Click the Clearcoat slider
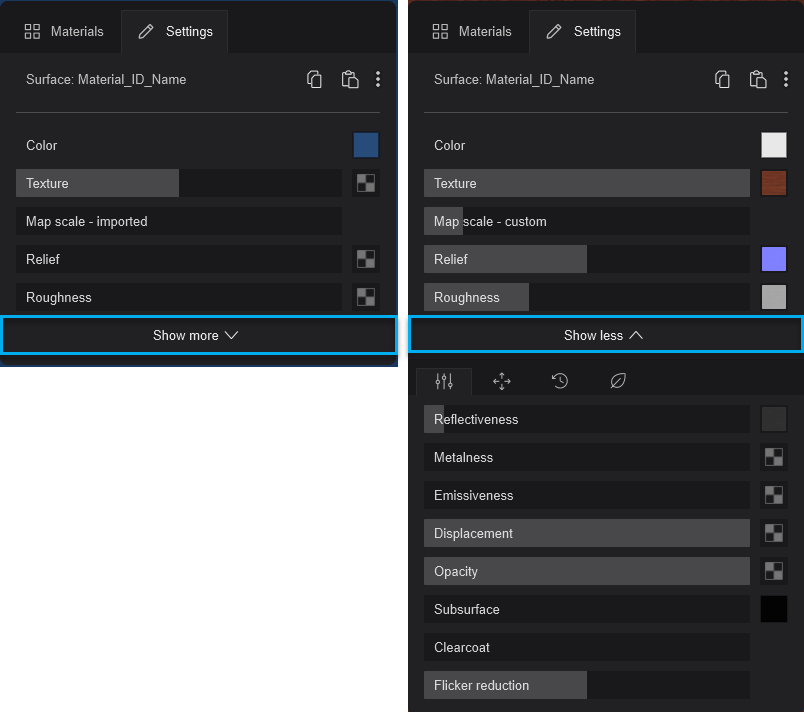This screenshot has width=804, height=712. tap(587, 647)
